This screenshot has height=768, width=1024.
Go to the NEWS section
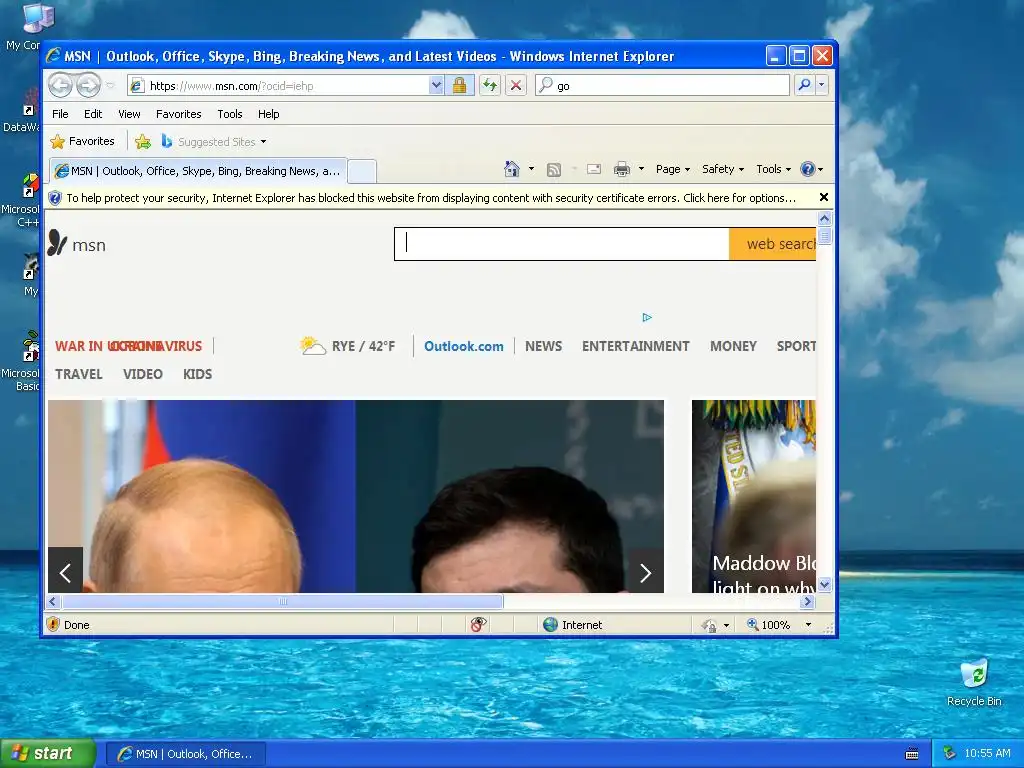click(543, 346)
